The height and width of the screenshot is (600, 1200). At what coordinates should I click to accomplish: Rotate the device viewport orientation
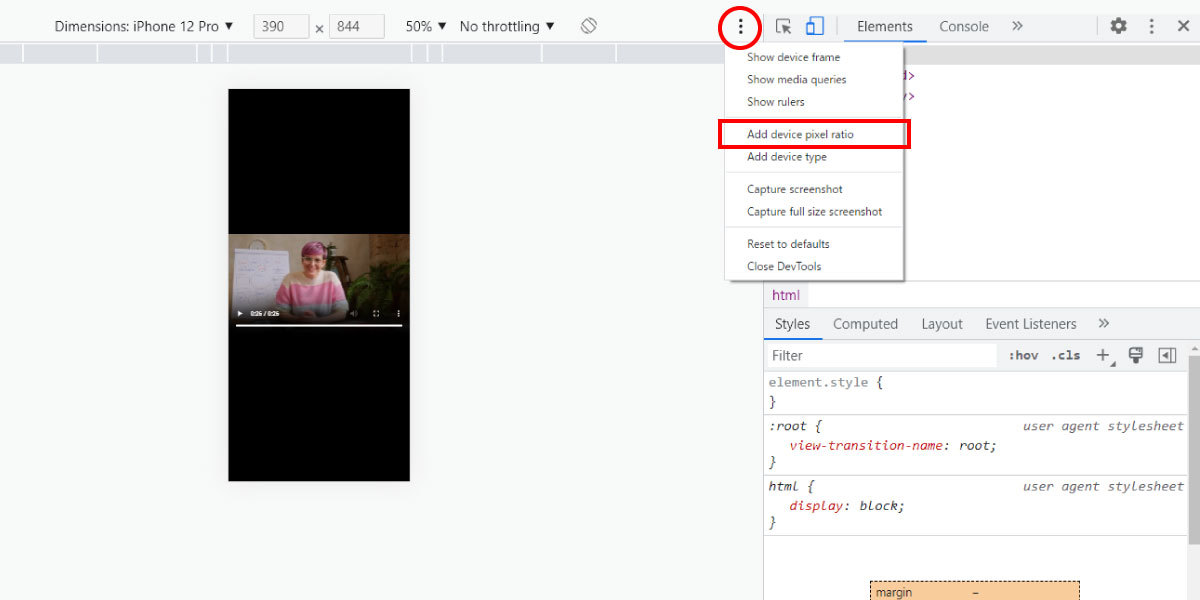click(x=589, y=26)
